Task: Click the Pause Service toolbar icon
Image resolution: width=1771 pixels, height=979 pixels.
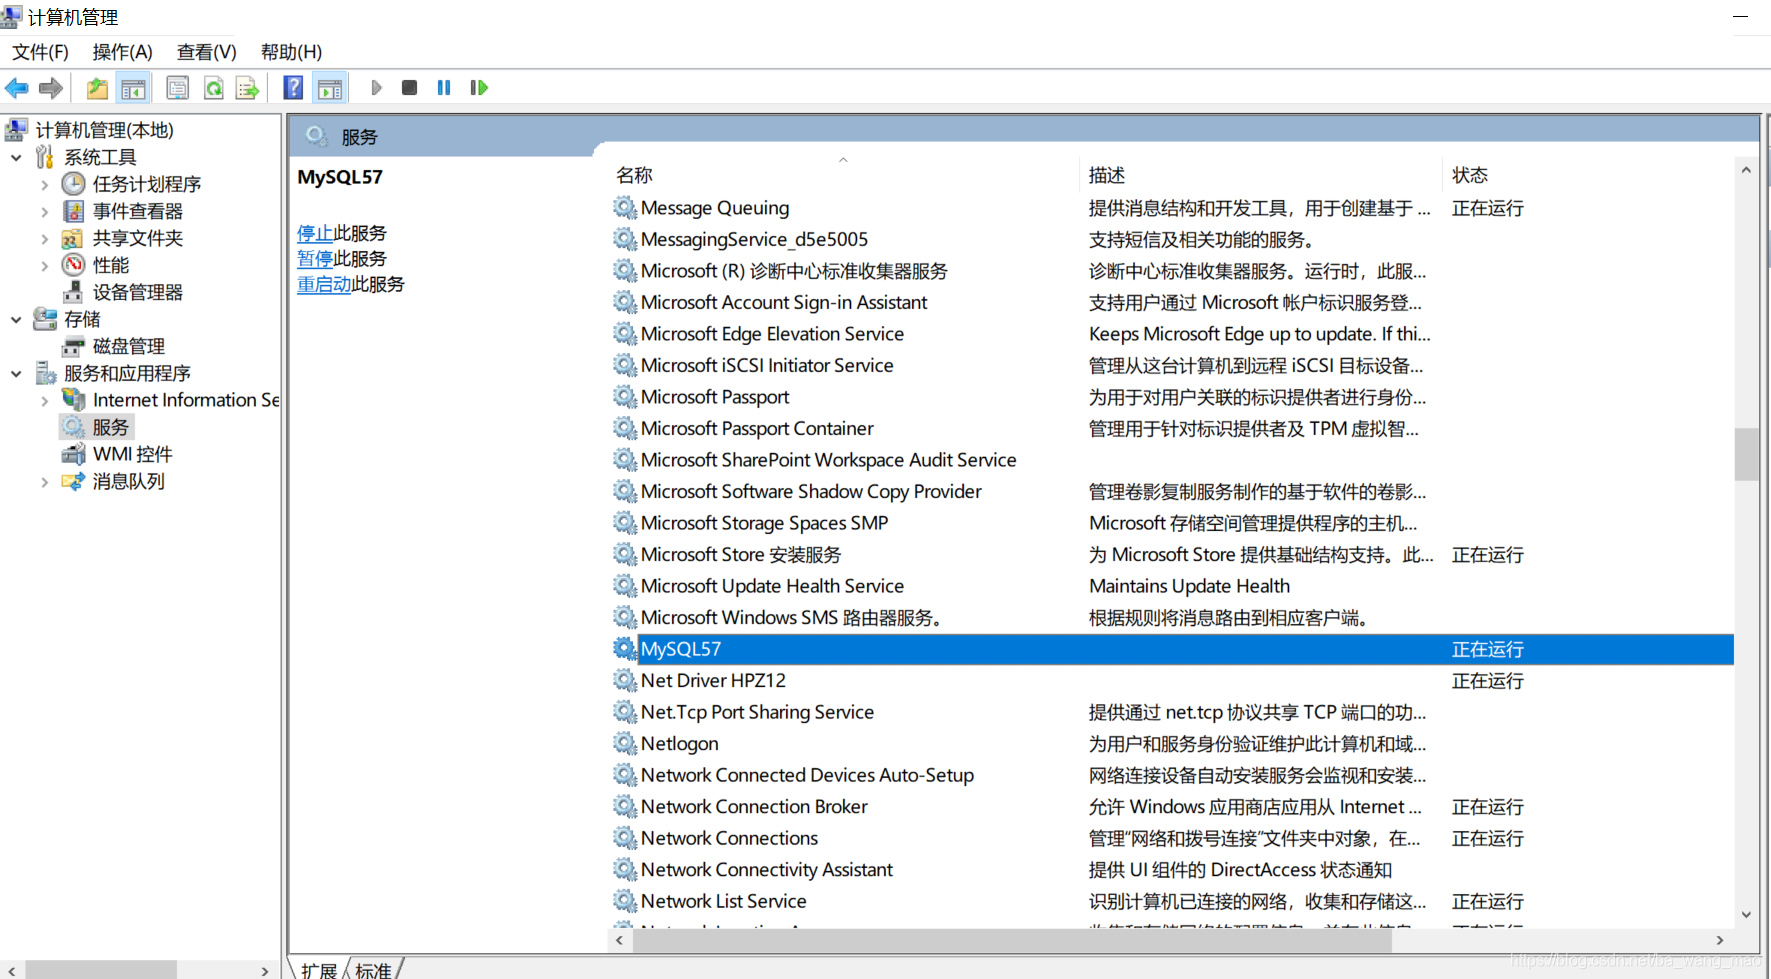Action: [444, 88]
